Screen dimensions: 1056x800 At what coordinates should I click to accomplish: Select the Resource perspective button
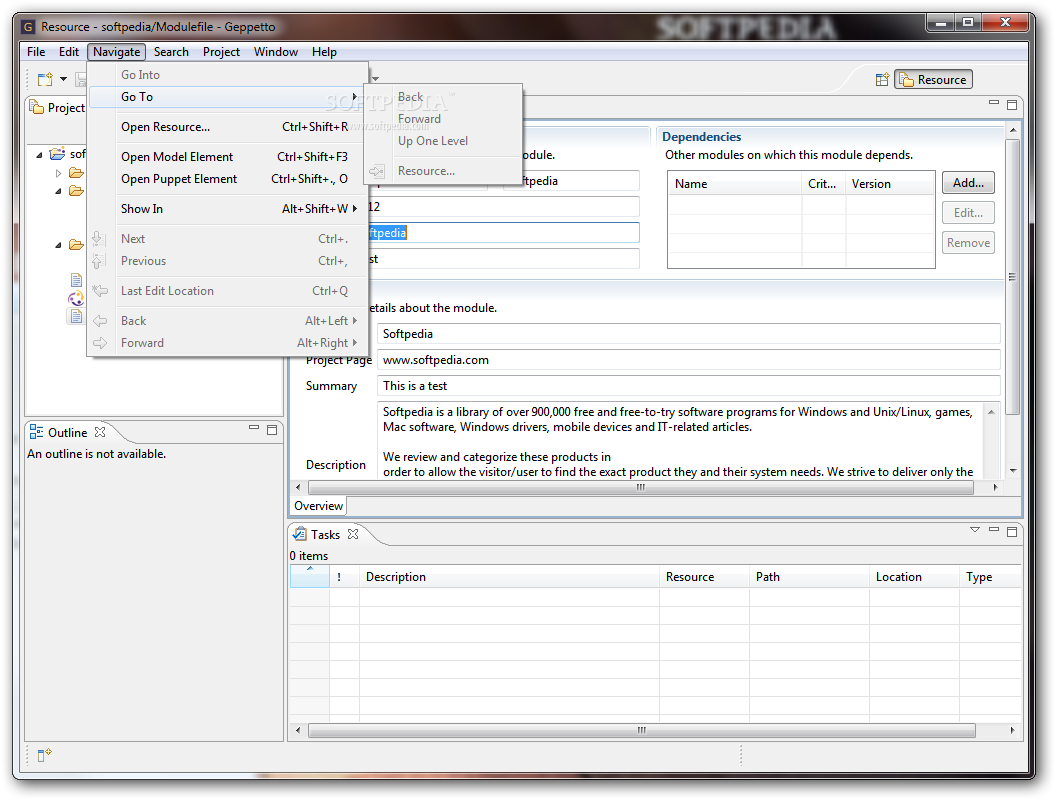point(933,79)
